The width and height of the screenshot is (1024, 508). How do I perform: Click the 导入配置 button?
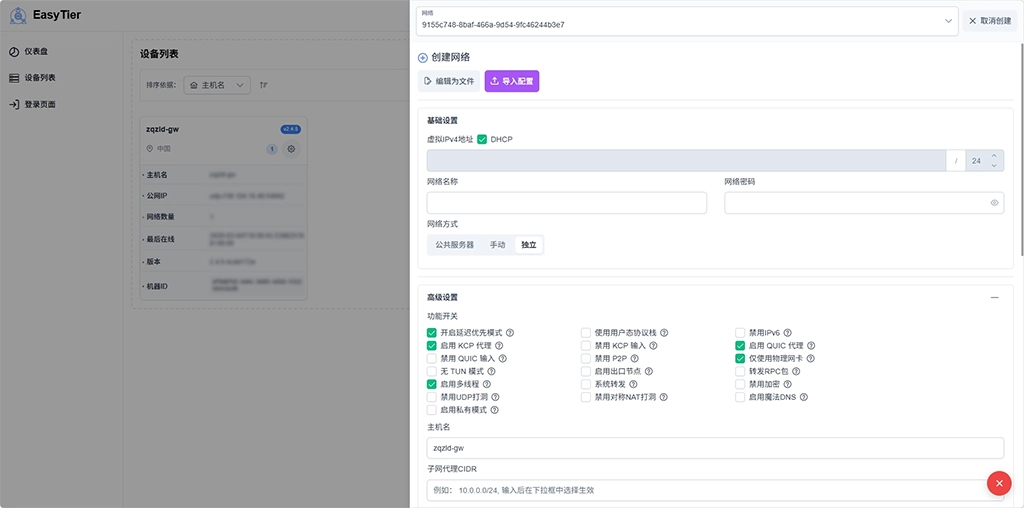pyautogui.click(x=512, y=81)
